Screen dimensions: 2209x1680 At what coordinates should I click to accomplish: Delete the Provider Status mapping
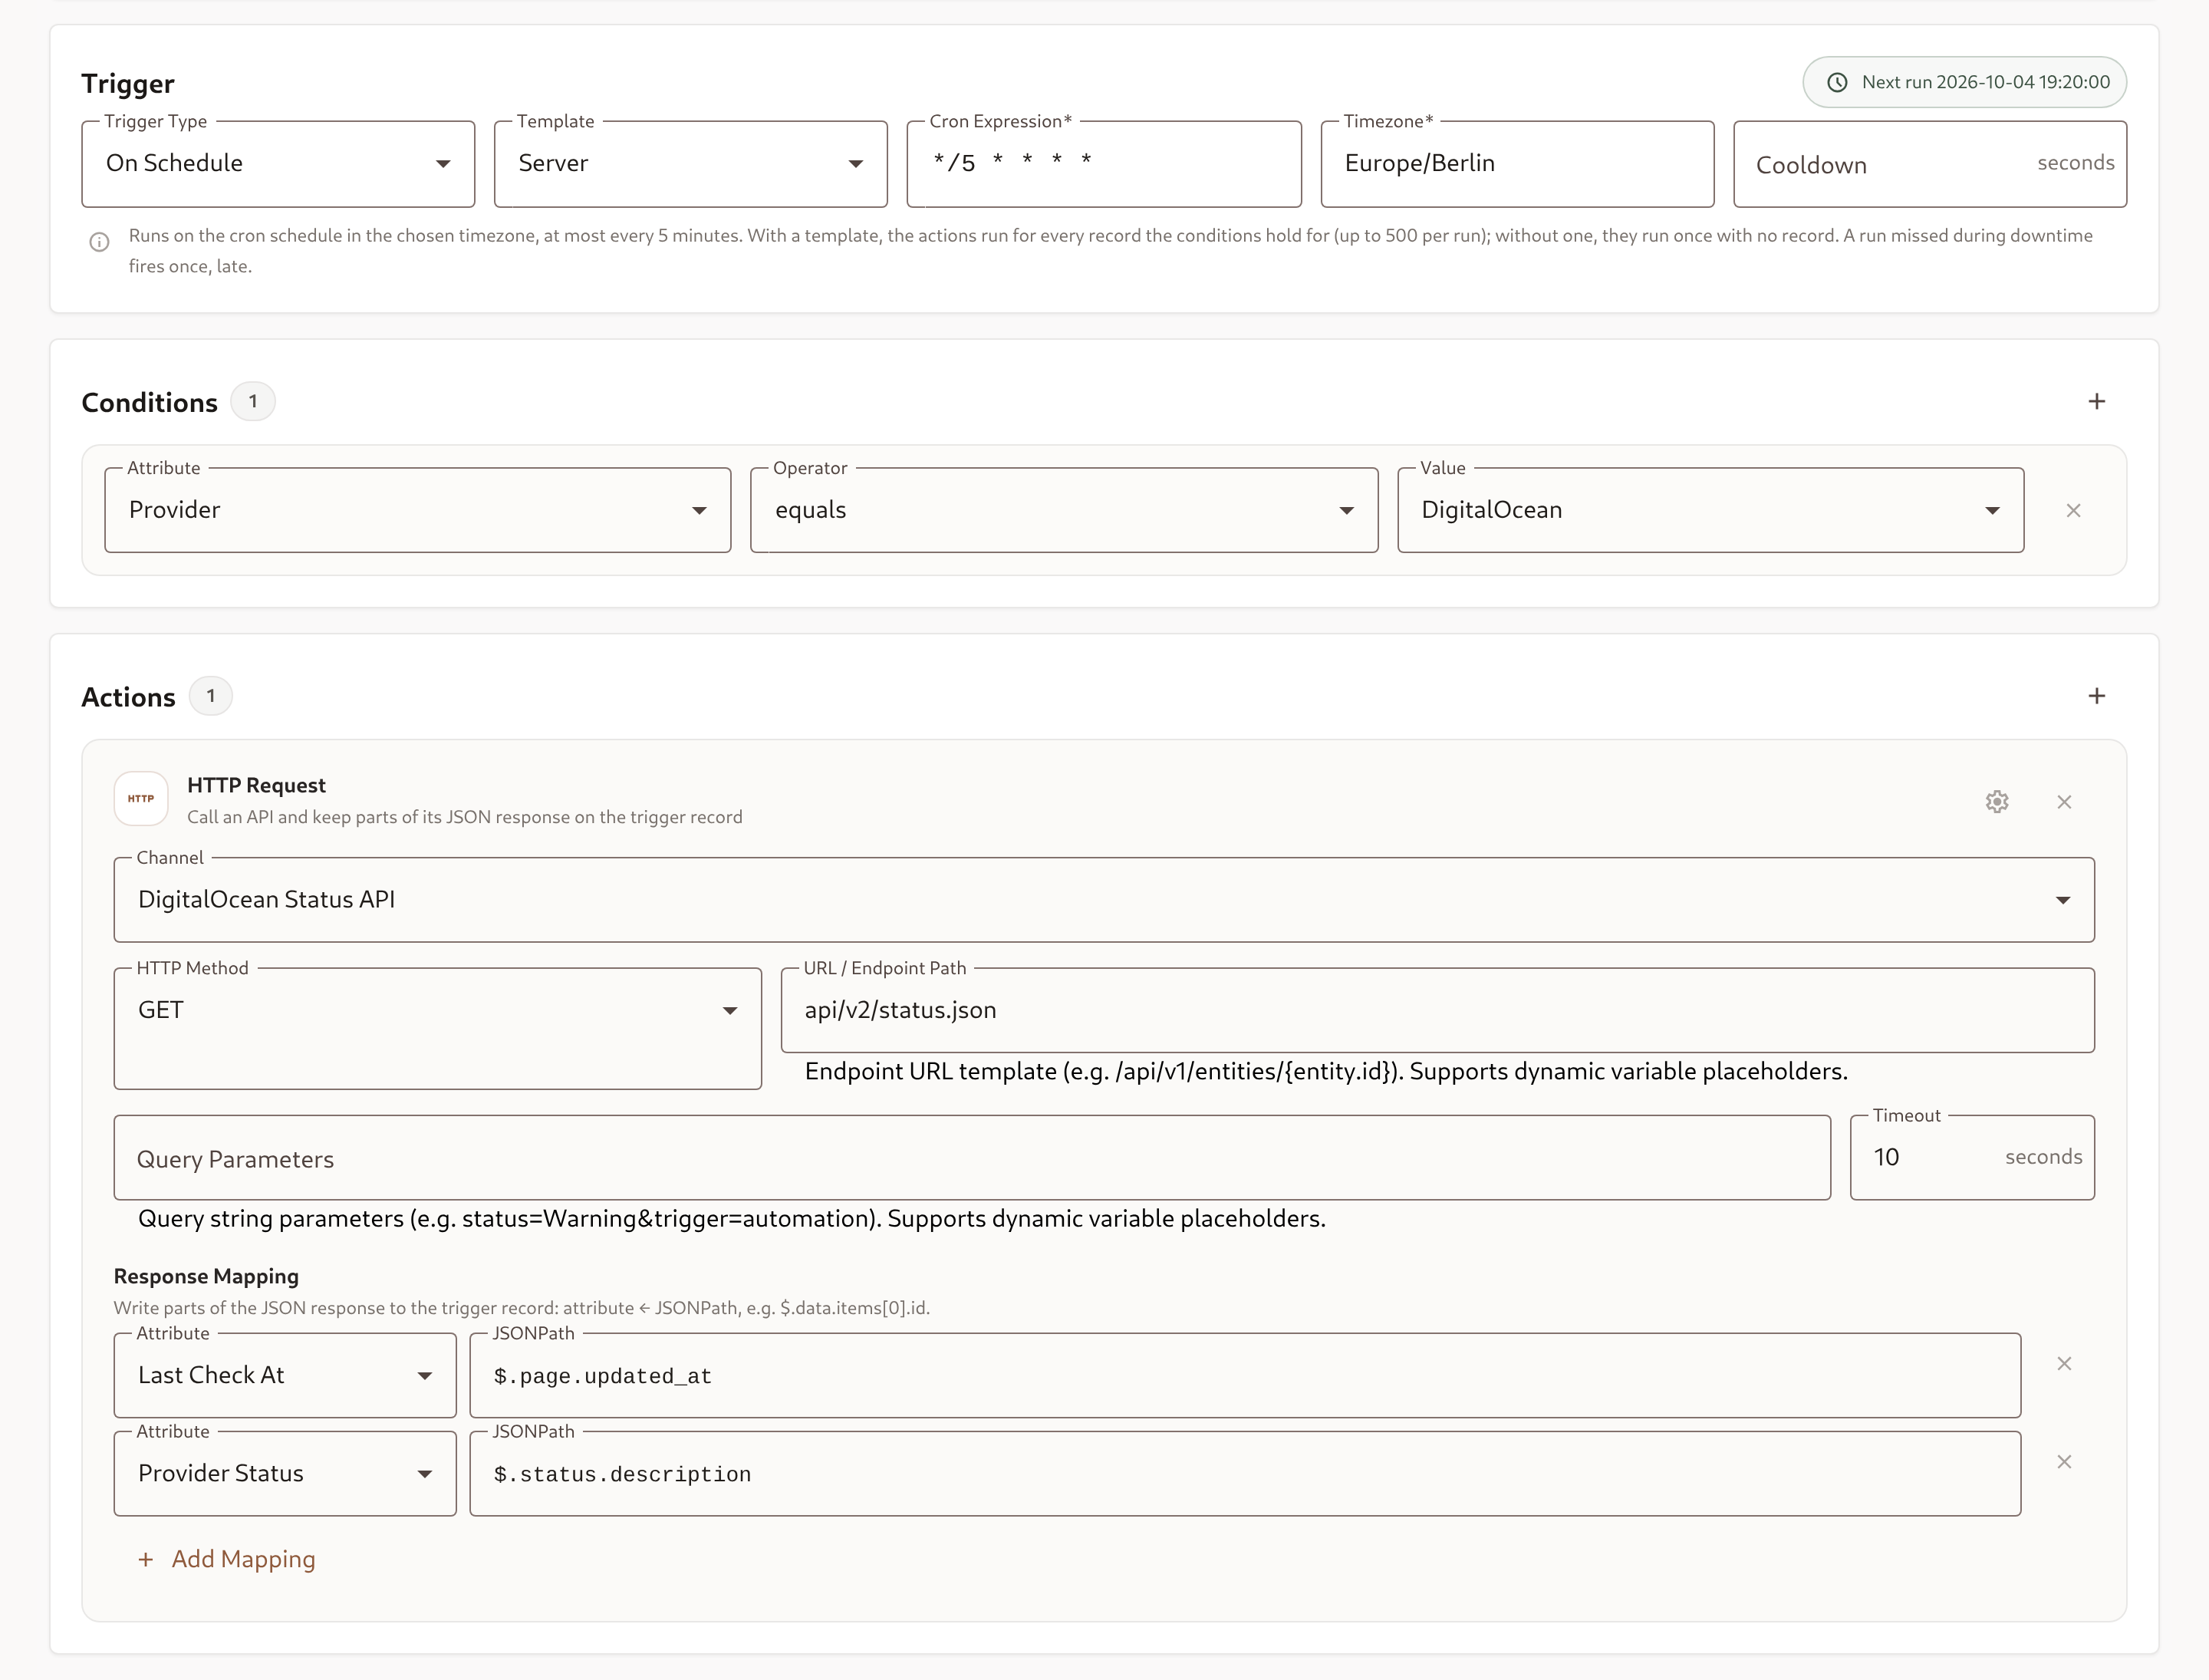tap(2064, 1462)
